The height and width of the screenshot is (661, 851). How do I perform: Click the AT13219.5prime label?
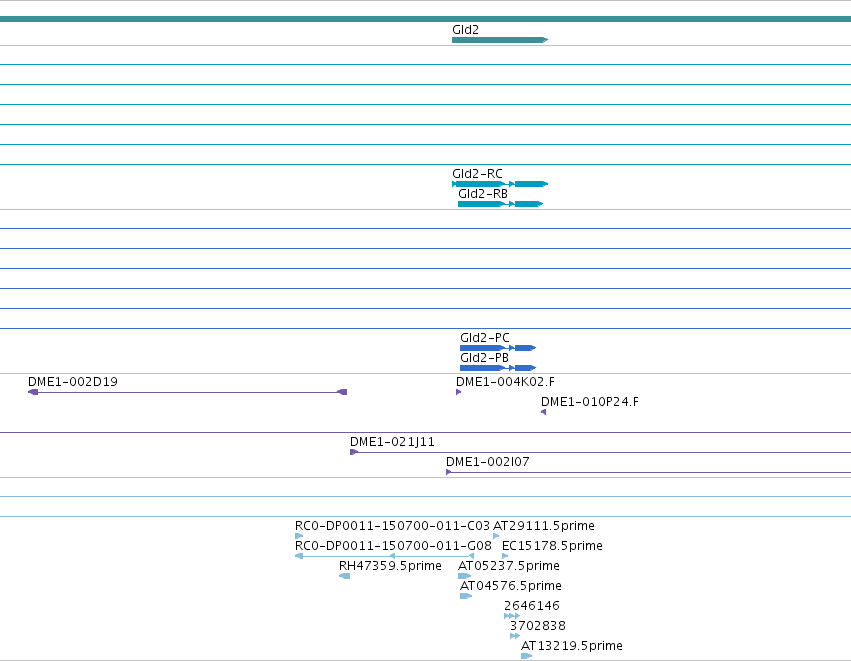[x=571, y=646]
